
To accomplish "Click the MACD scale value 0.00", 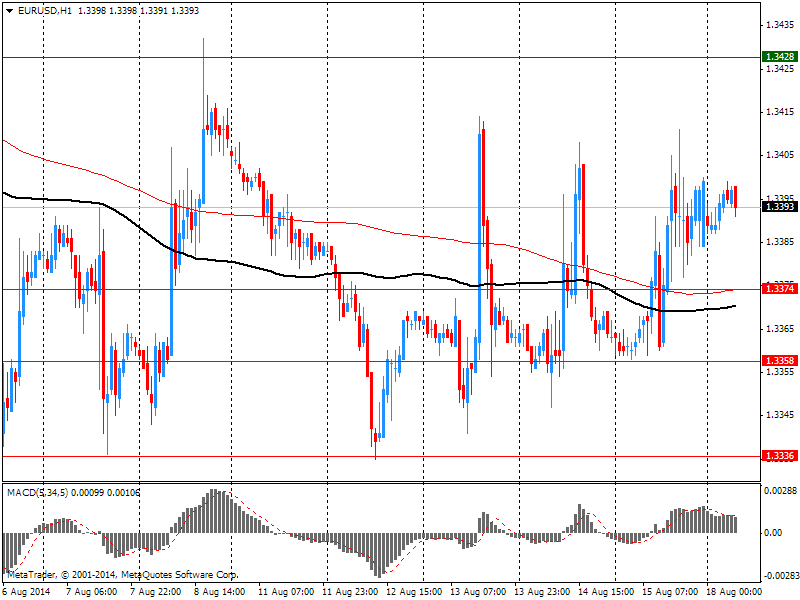I will [x=773, y=533].
